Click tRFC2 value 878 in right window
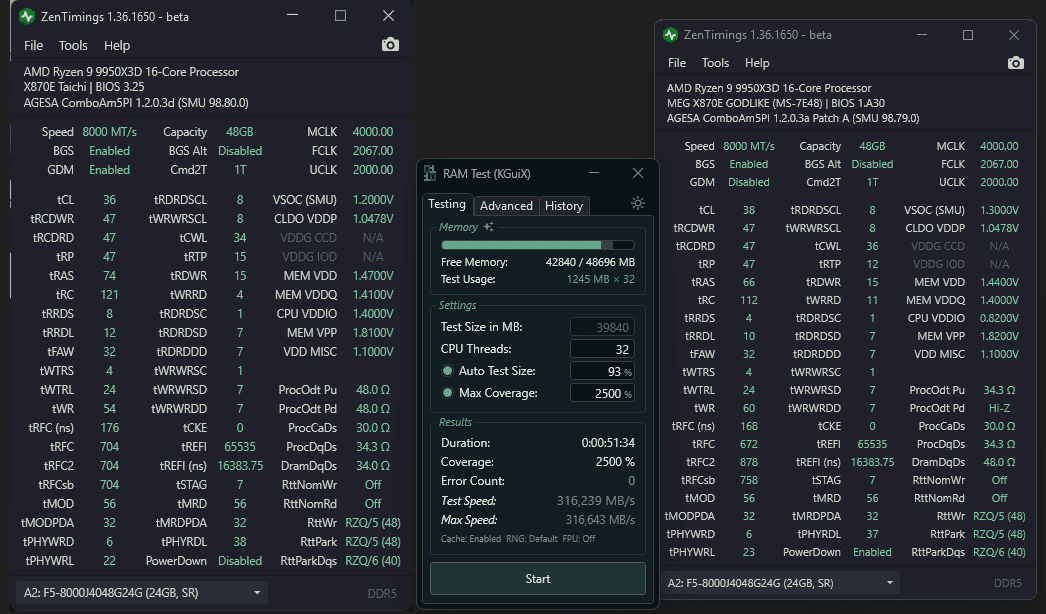This screenshot has width=1046, height=614. coord(748,463)
